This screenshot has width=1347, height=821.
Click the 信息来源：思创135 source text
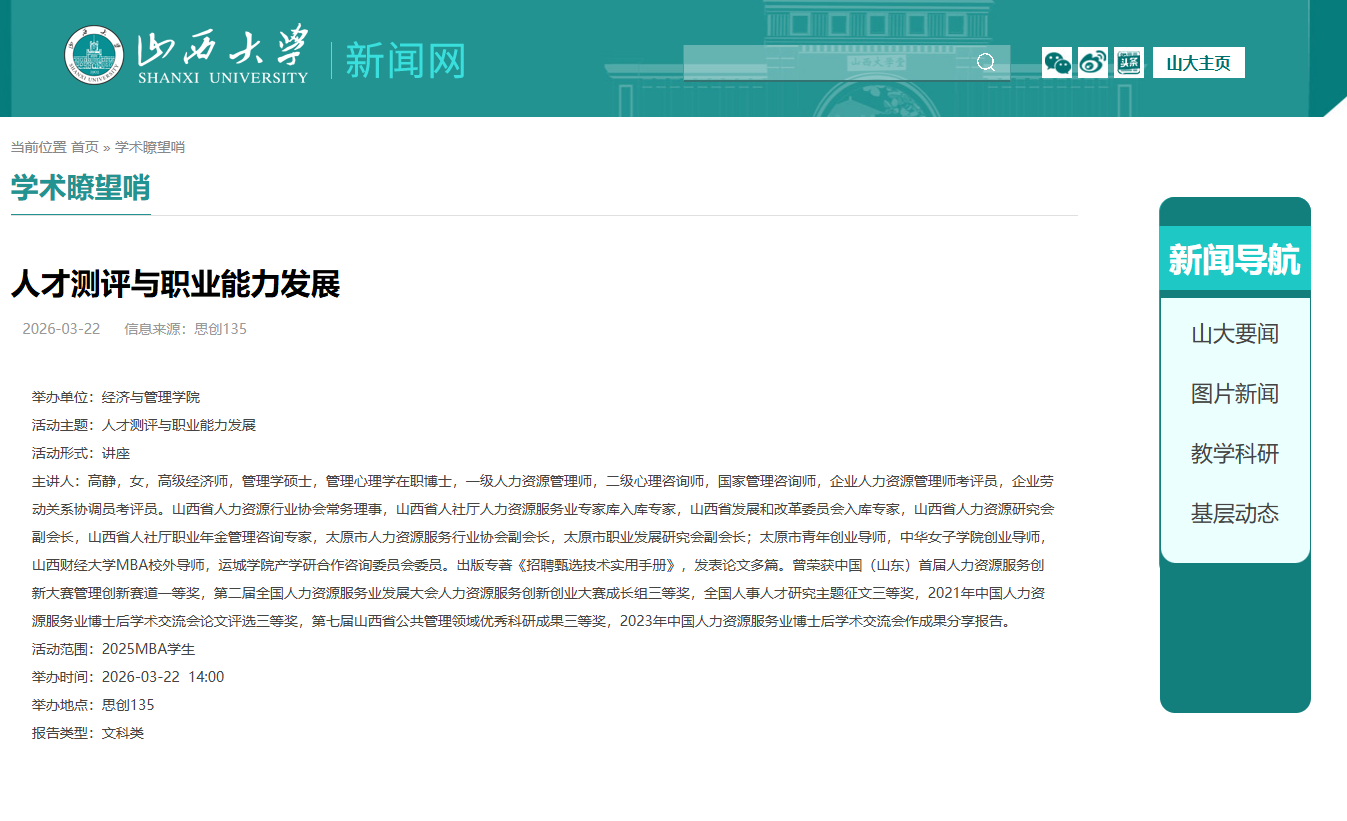tap(185, 329)
